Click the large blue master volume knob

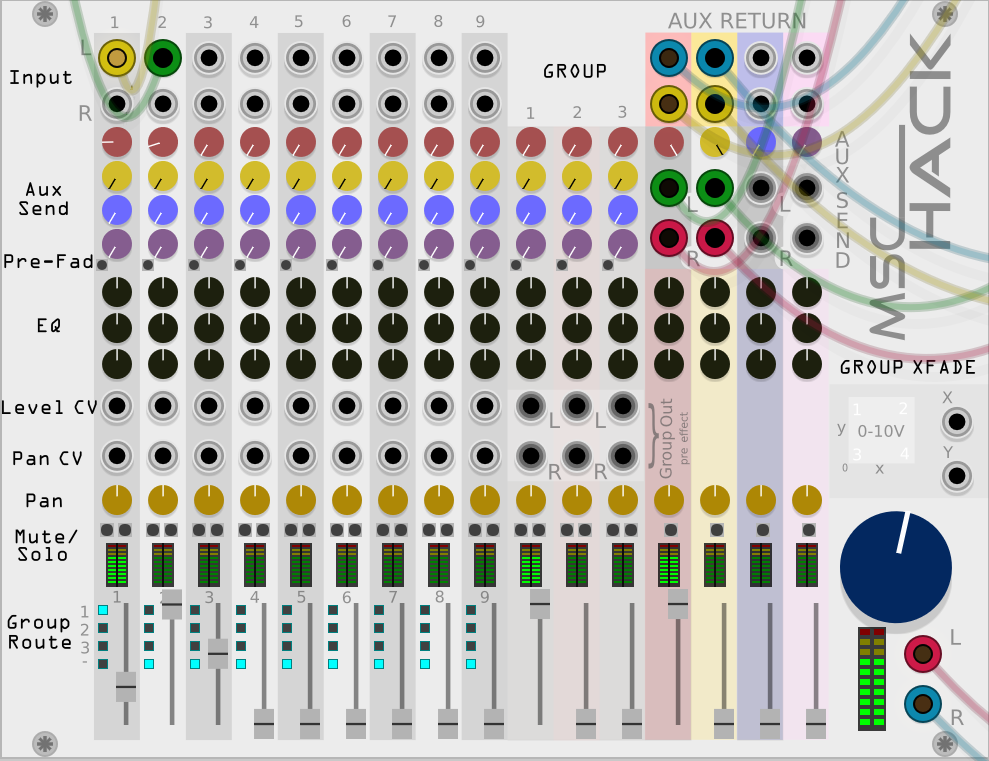coord(896,567)
